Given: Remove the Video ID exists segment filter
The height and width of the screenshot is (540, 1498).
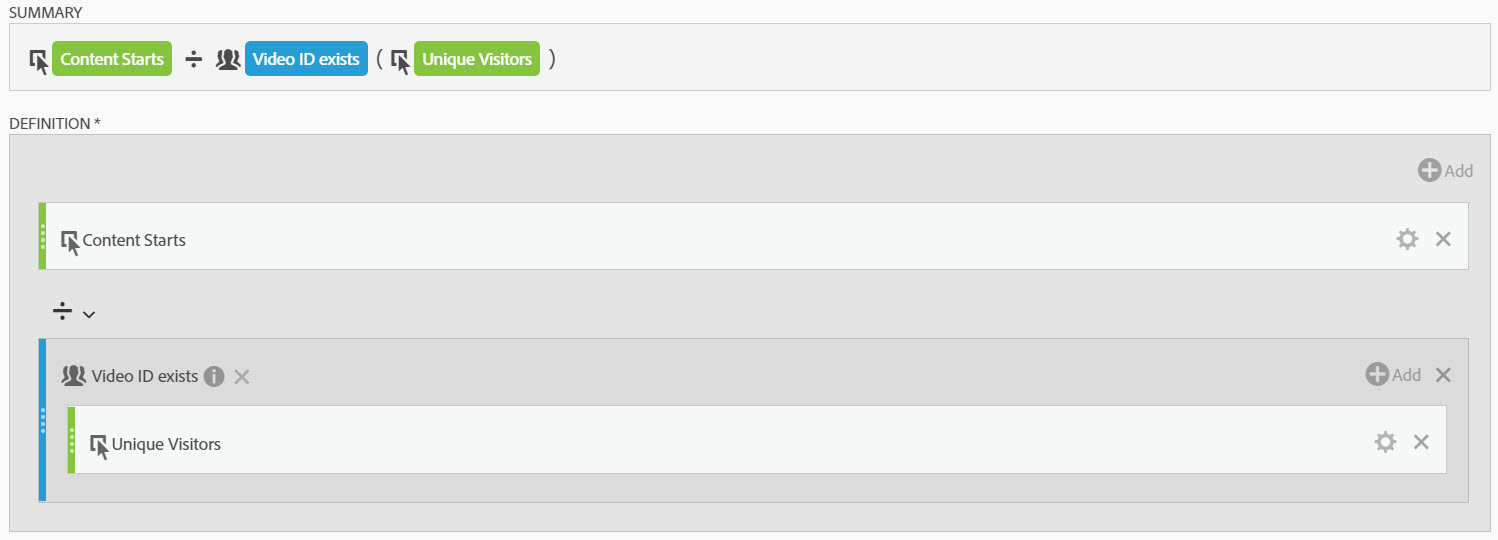Looking at the screenshot, I should tap(242, 377).
